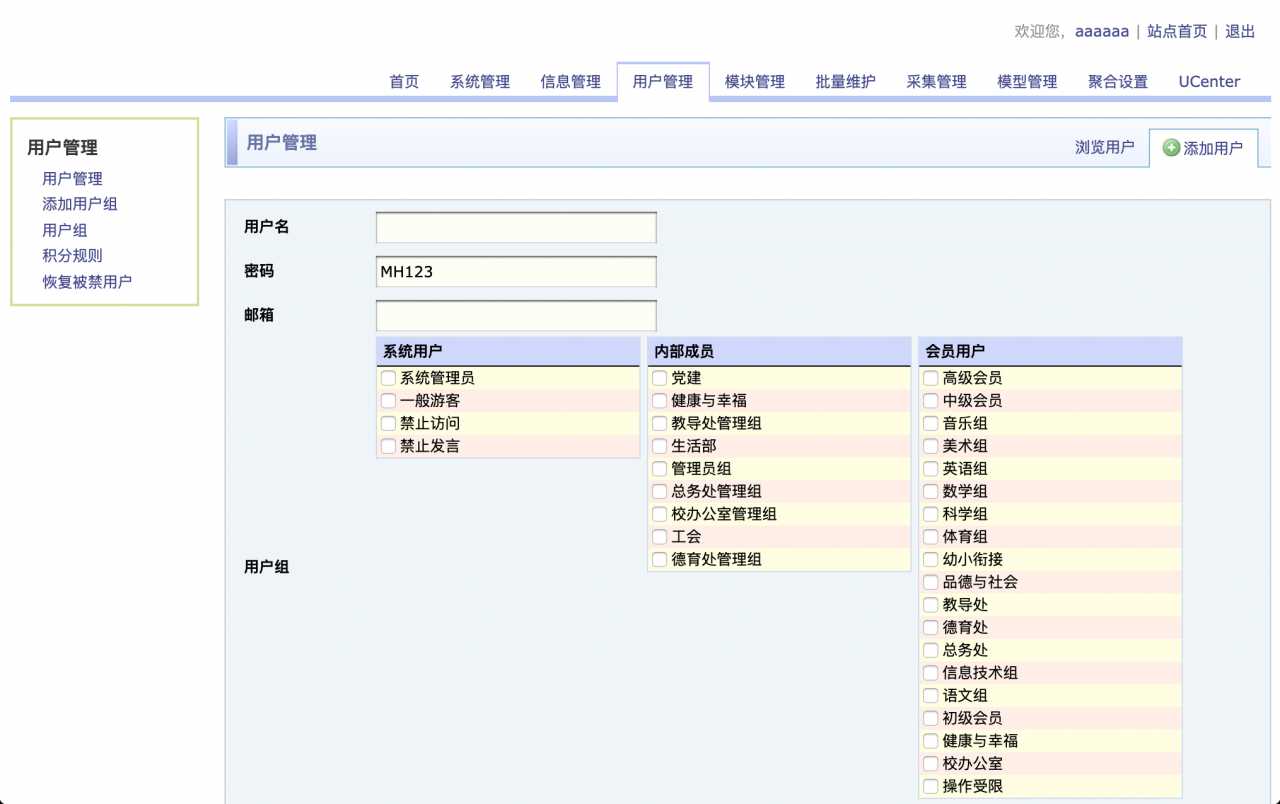1280x804 pixels.
Task: Check the 体育组 member option
Action: (x=930, y=537)
